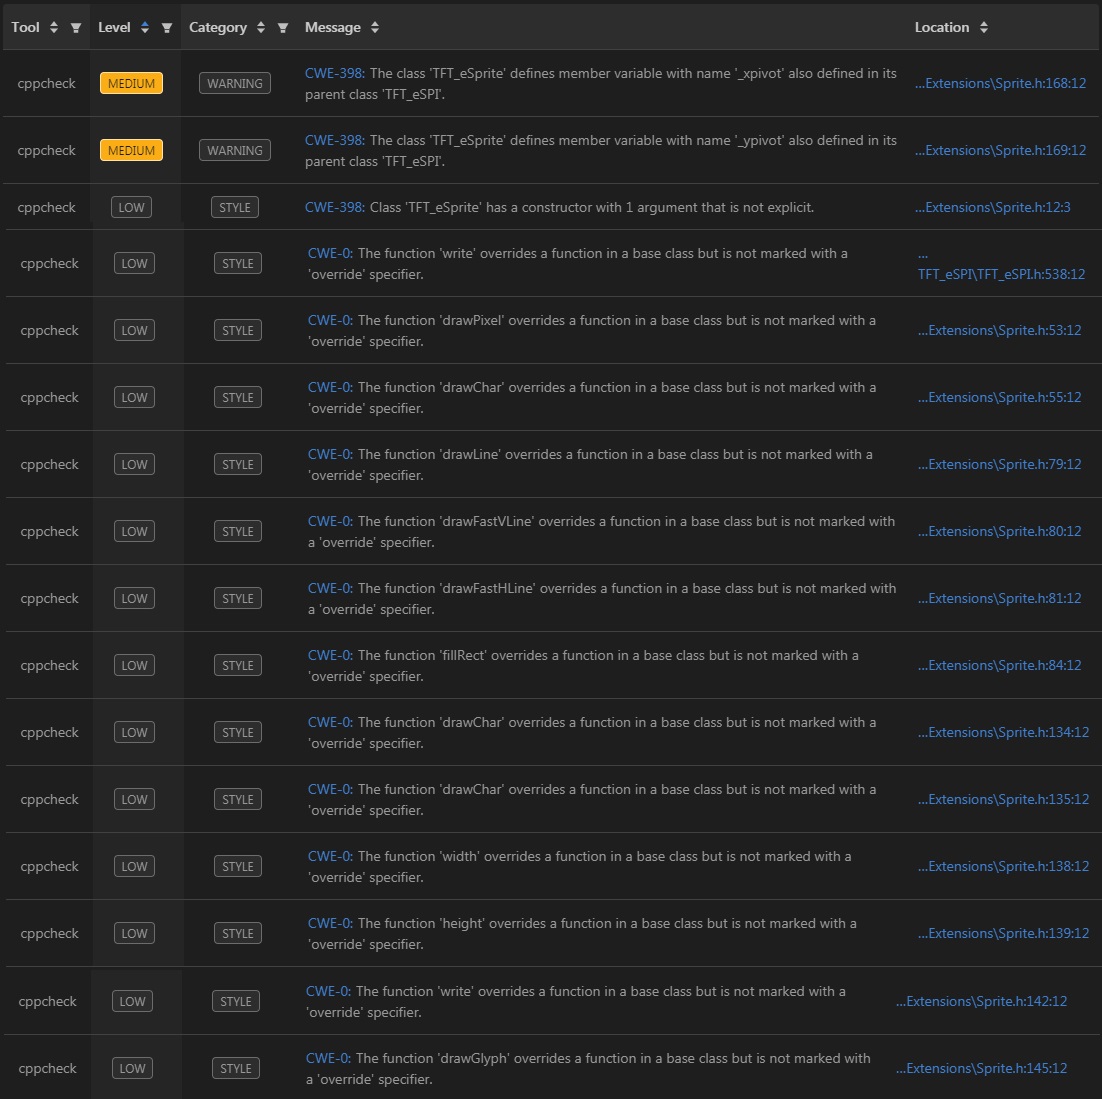Screen dimensions: 1102x1099
Task: Open the Category column filter funnel
Action: click(283, 28)
